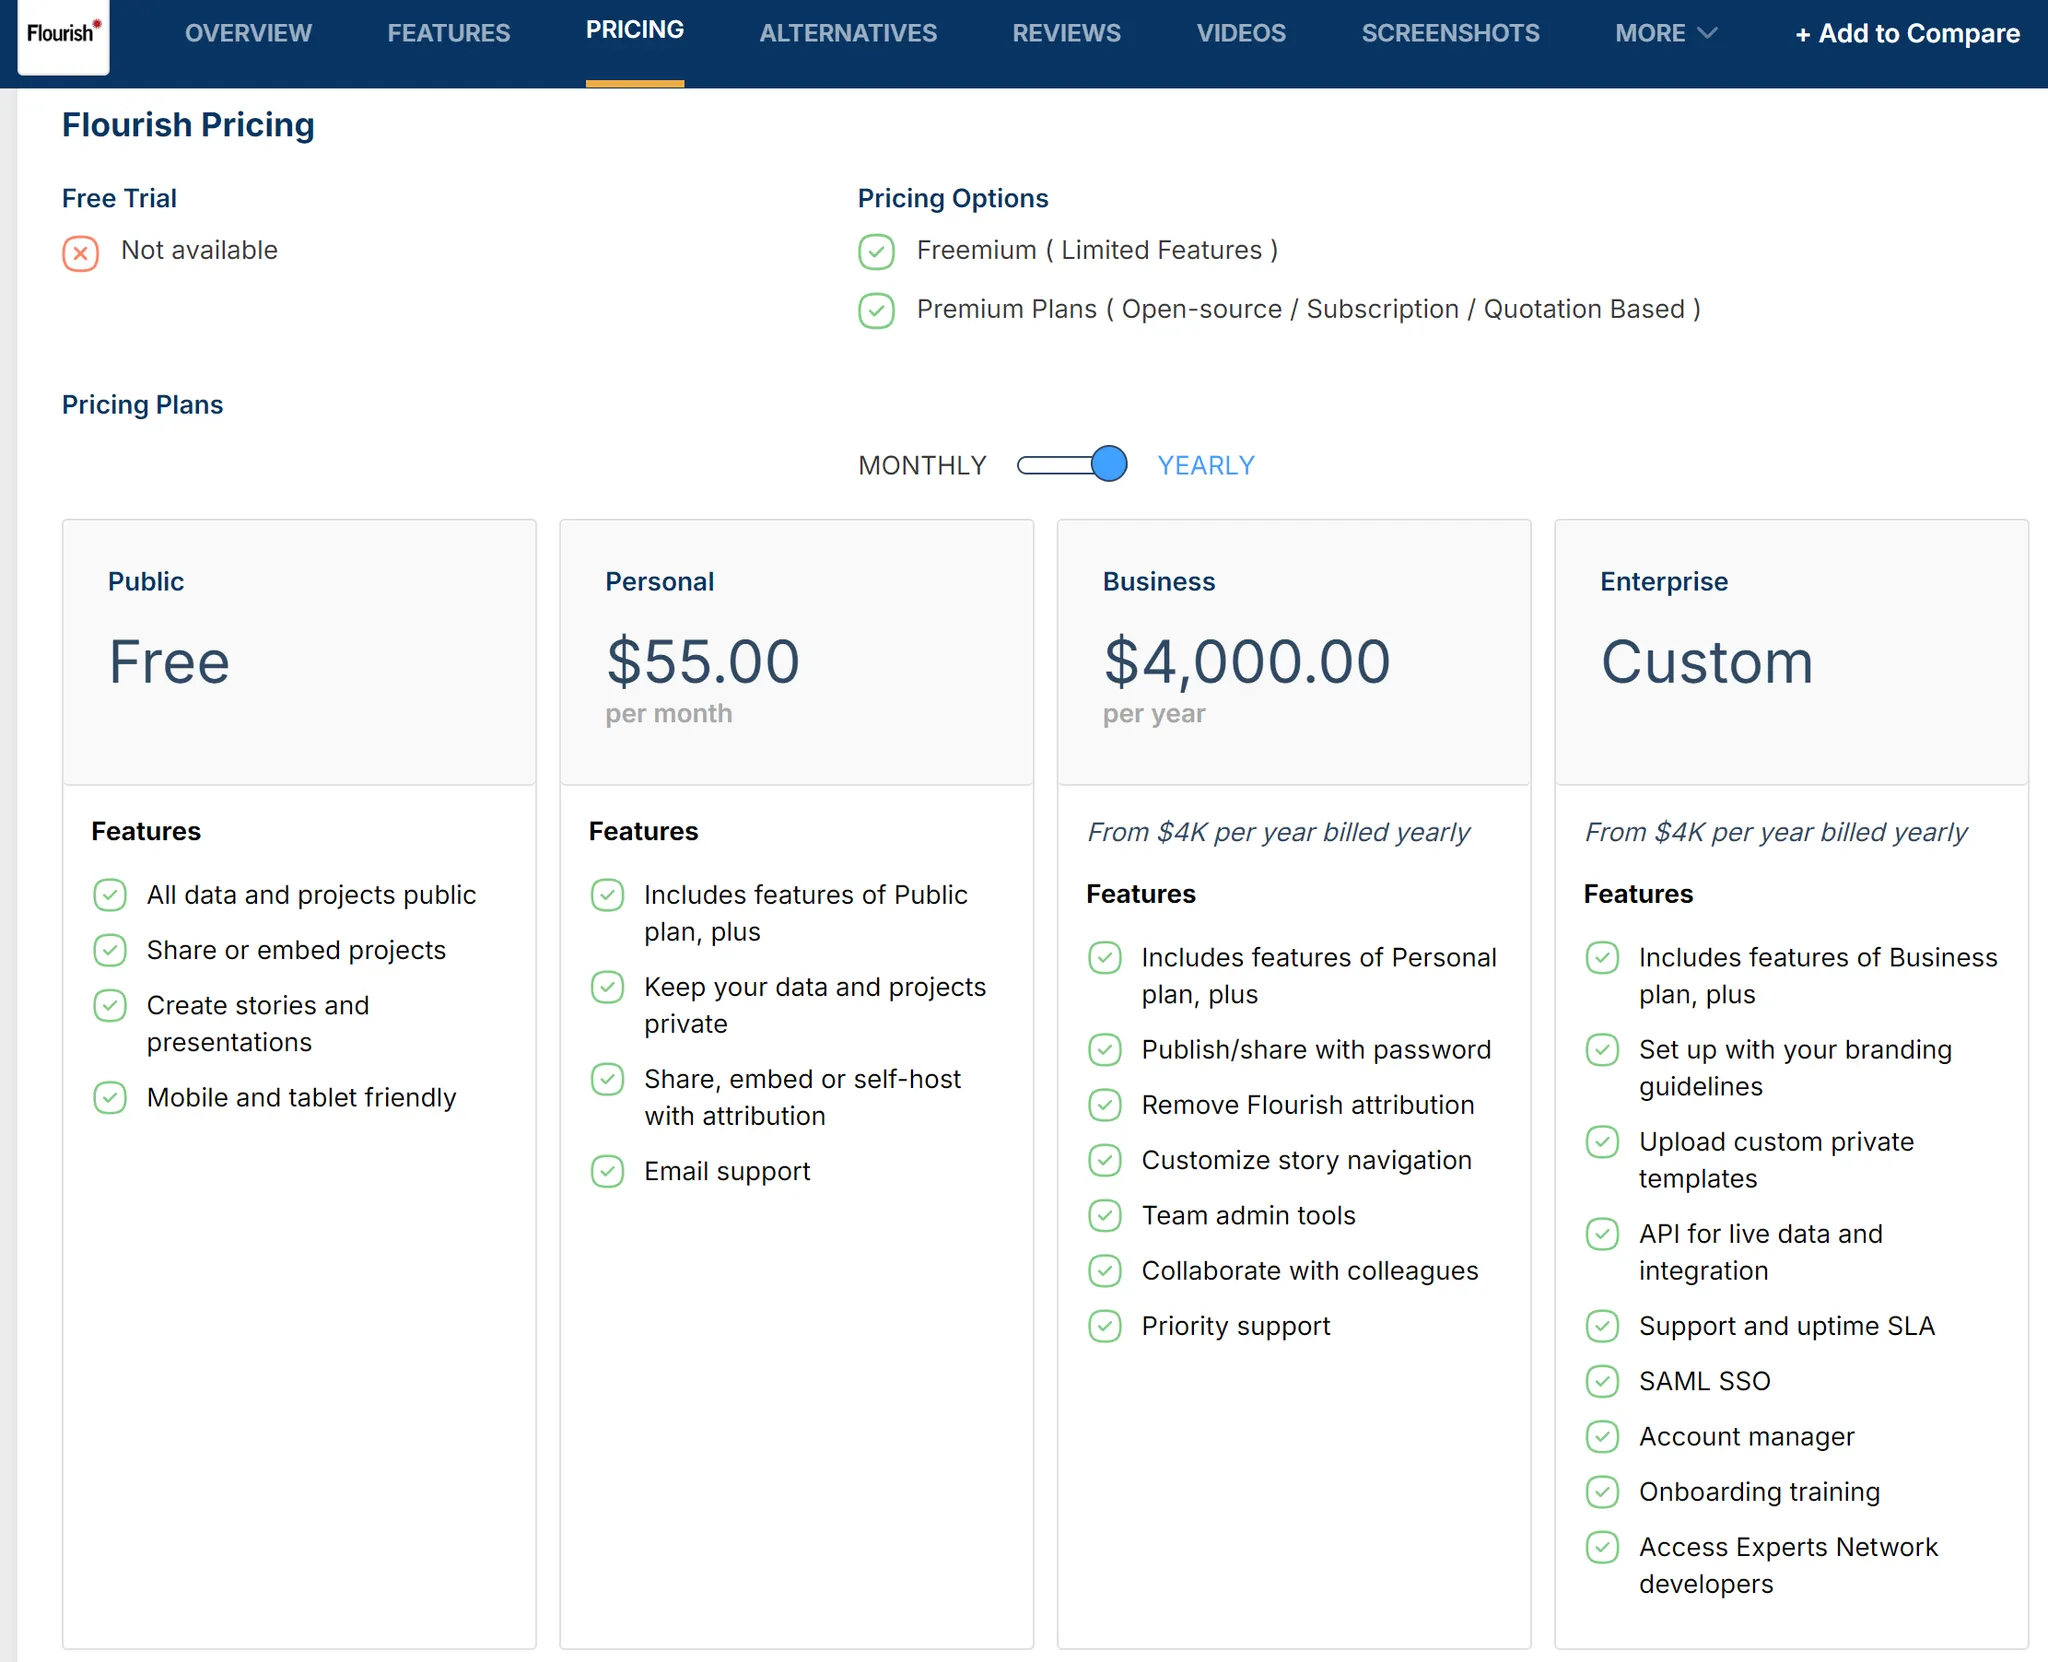Click check icon beside Email support
This screenshot has width=2048, height=1662.
(x=607, y=1171)
